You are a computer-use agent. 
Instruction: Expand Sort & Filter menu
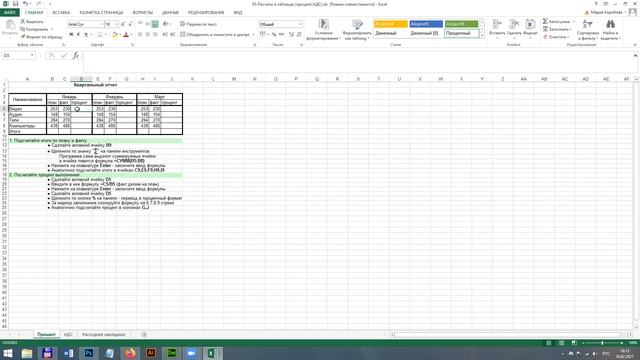588,30
